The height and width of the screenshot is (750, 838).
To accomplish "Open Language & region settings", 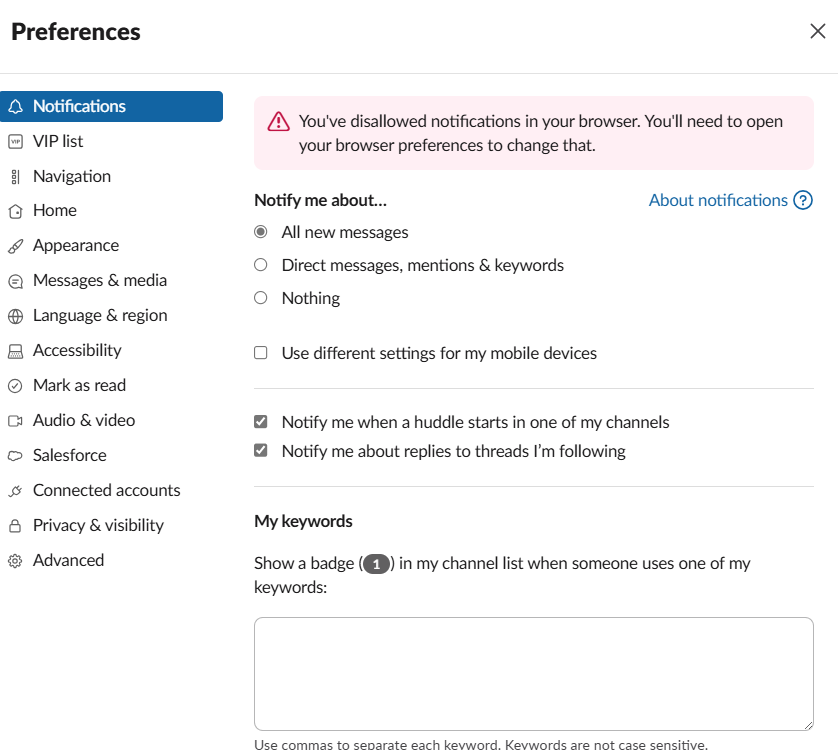I will (111, 315).
